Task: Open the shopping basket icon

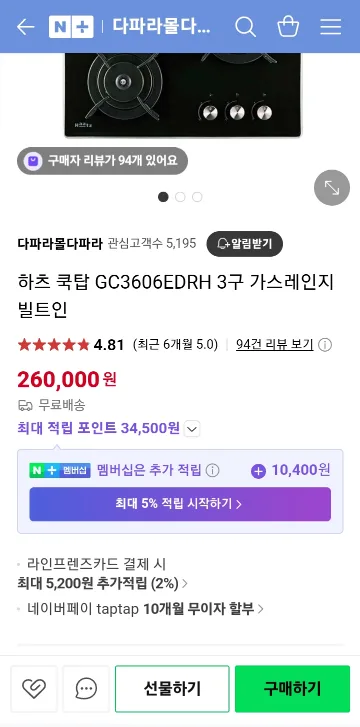Action: point(288,26)
